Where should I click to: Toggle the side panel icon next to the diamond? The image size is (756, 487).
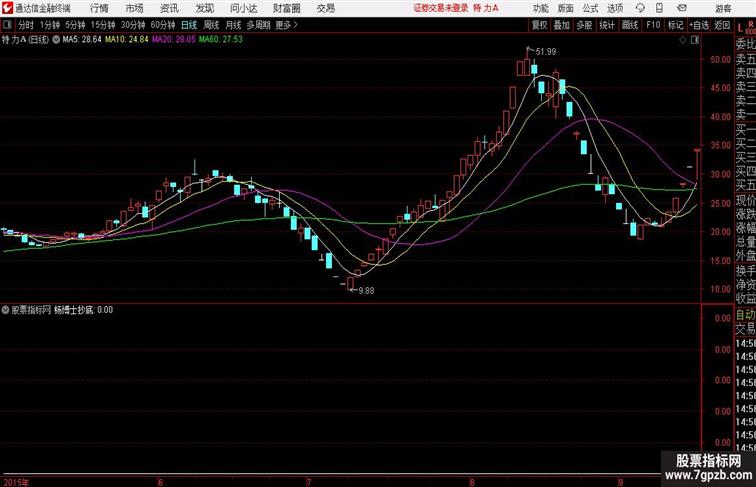[x=695, y=40]
